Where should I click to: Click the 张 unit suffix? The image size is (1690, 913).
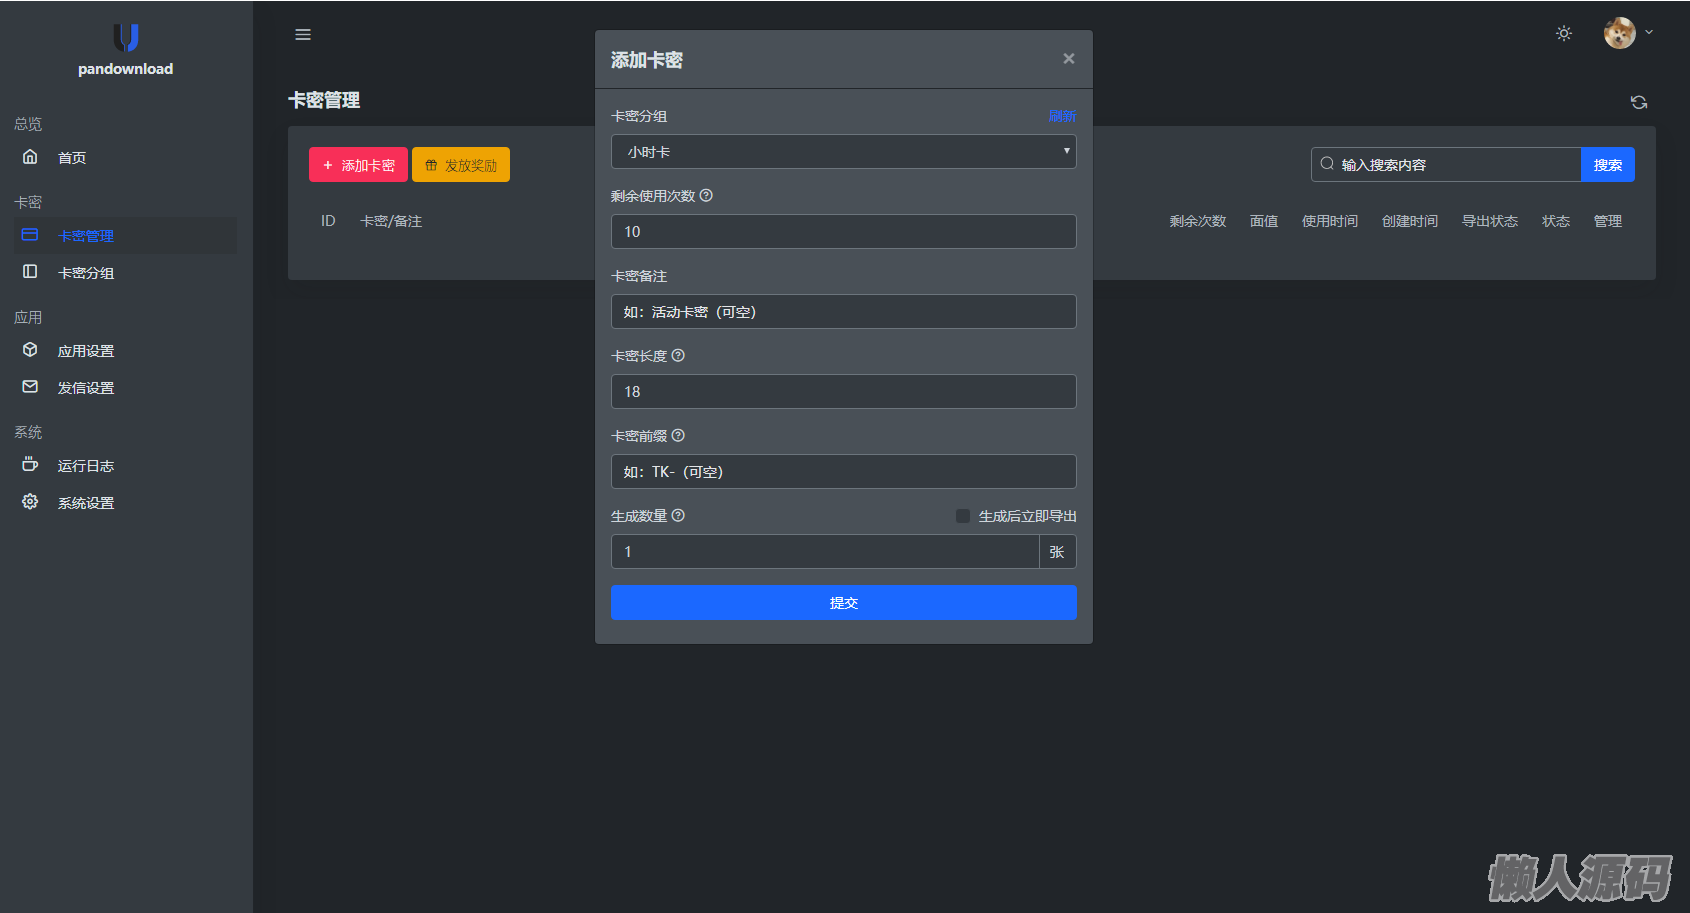(x=1058, y=552)
